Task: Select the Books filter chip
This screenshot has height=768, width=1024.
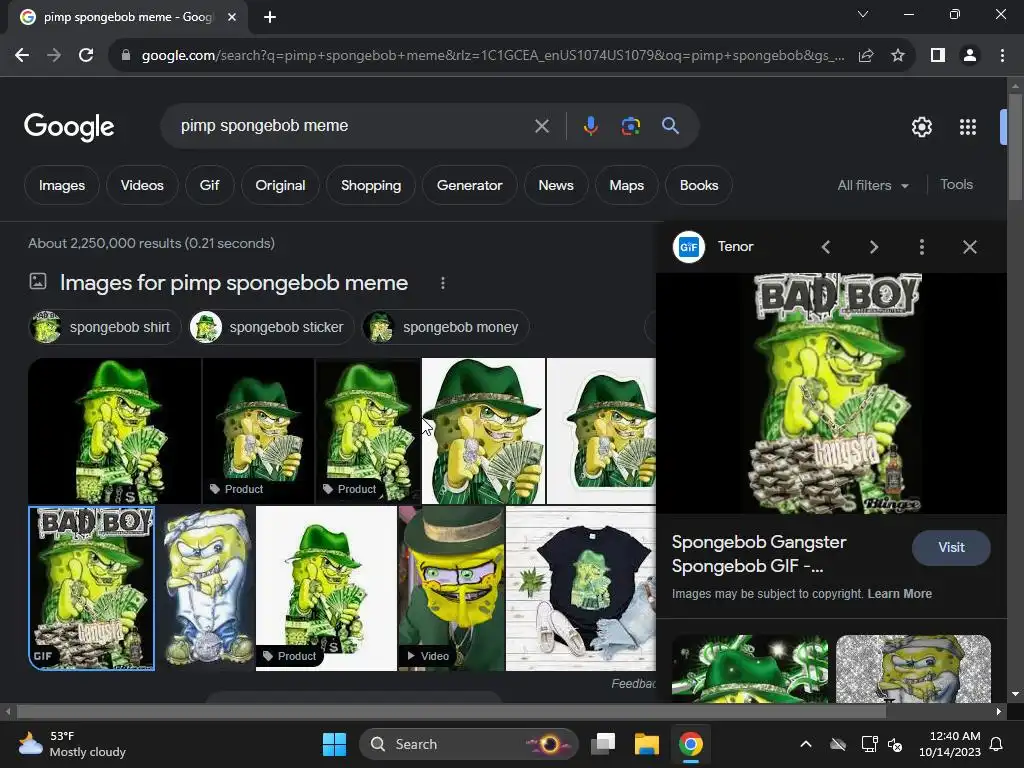Action: pyautogui.click(x=699, y=185)
